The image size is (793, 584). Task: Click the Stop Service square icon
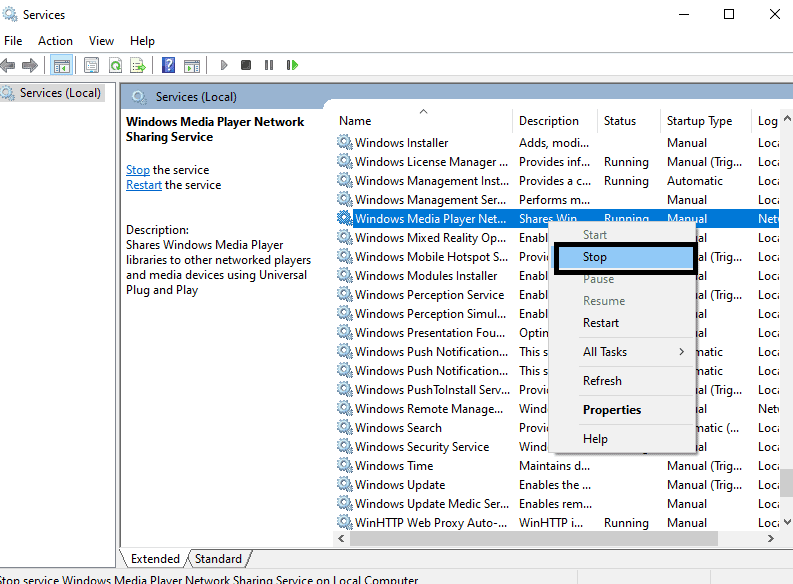click(246, 65)
